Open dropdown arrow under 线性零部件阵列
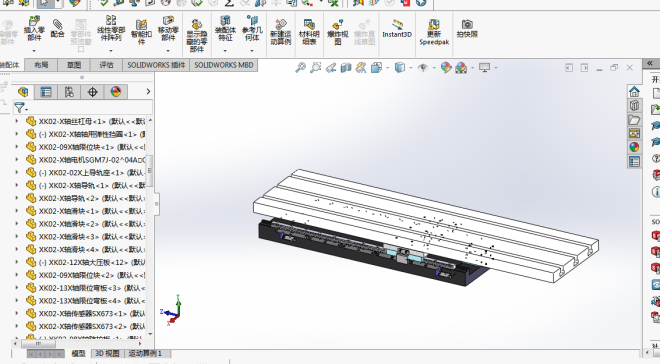The width and height of the screenshot is (660, 364). 111,51
